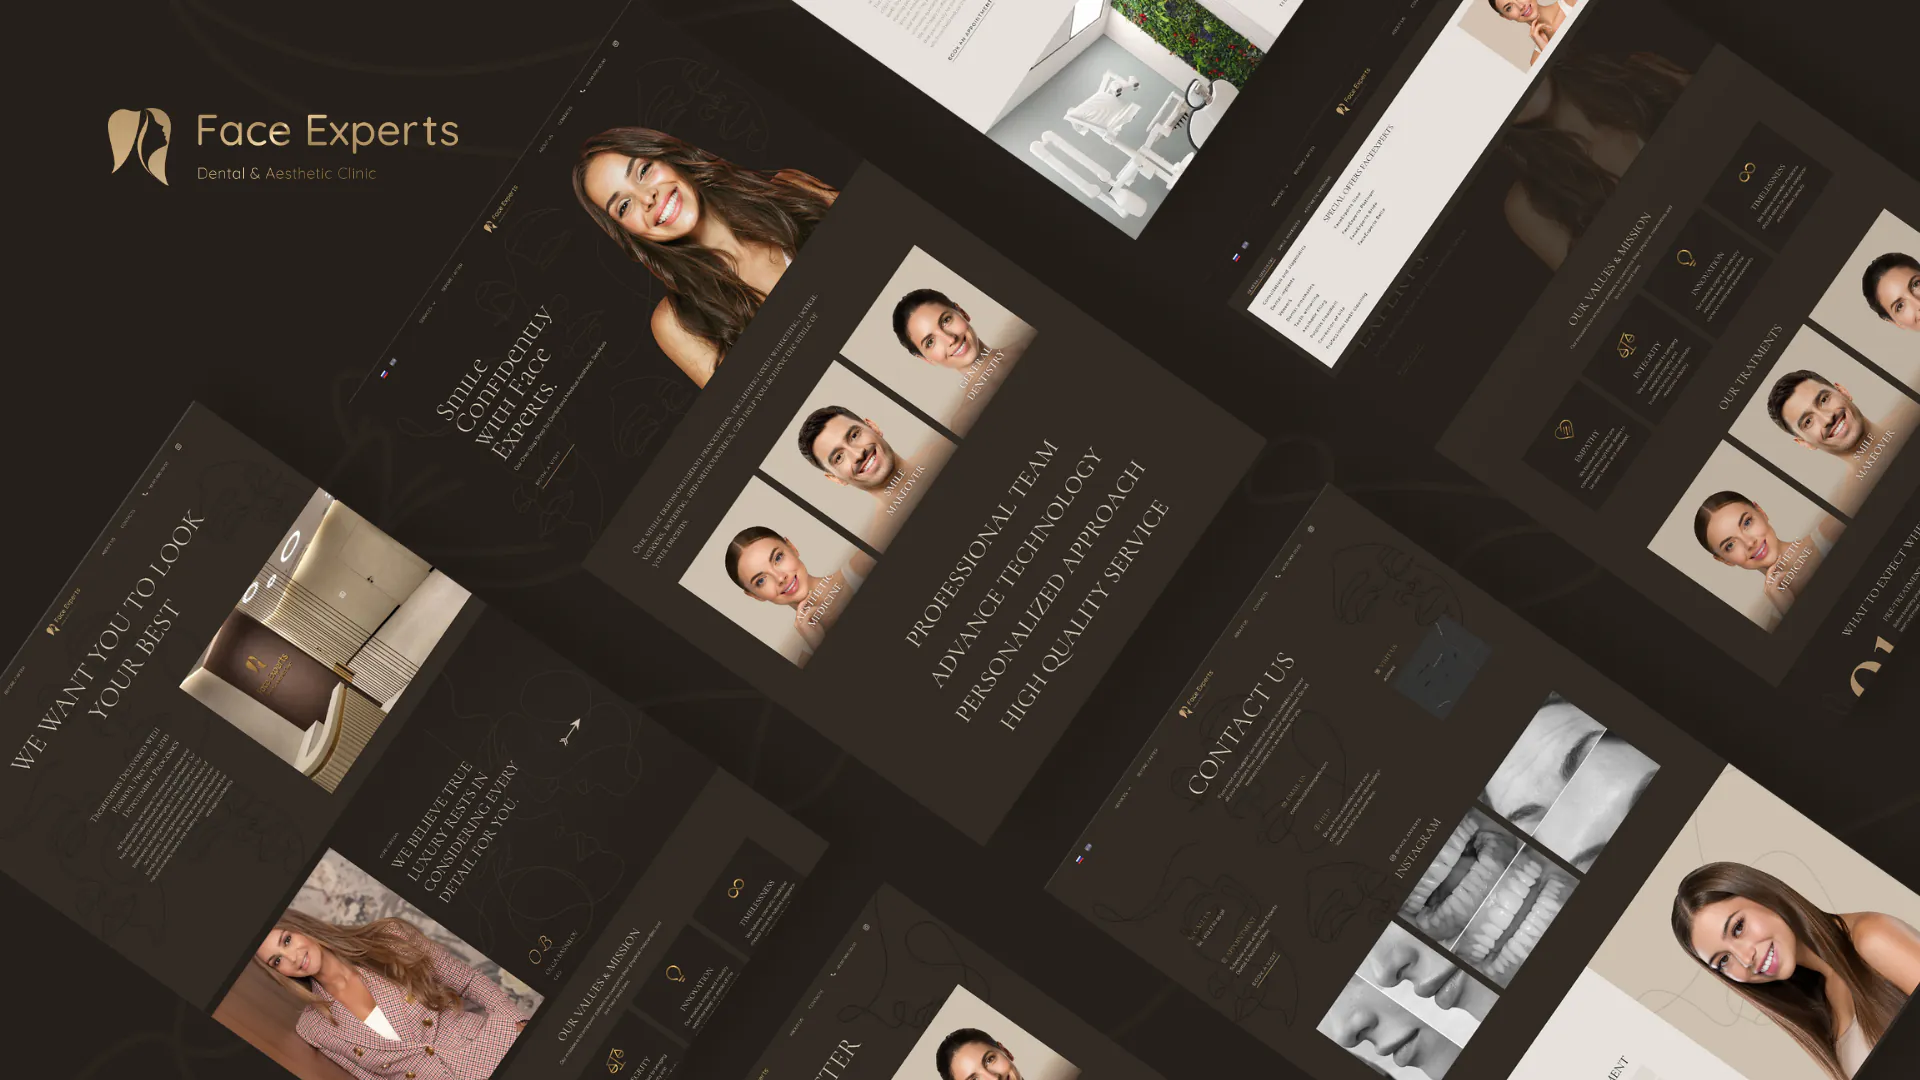Click Timelessness infinity icon on right values page

pyautogui.click(x=1747, y=172)
